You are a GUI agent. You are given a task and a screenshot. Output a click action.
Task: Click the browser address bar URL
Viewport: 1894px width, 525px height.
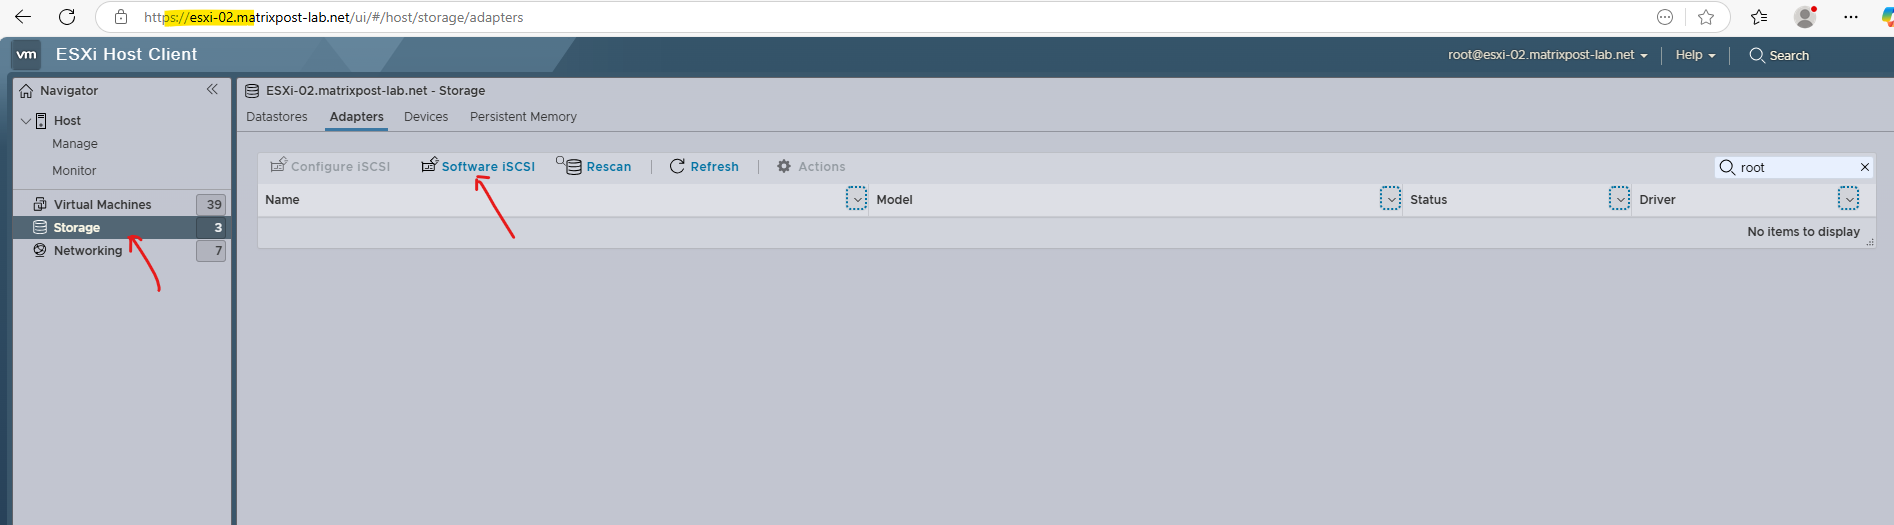[x=333, y=17]
